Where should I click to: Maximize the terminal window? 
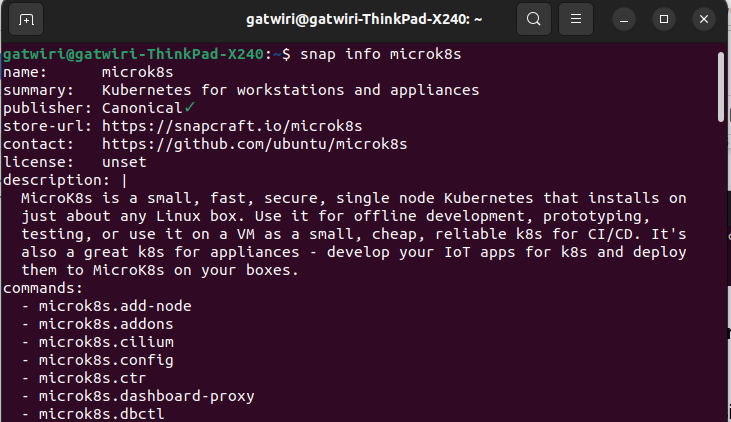pos(664,19)
